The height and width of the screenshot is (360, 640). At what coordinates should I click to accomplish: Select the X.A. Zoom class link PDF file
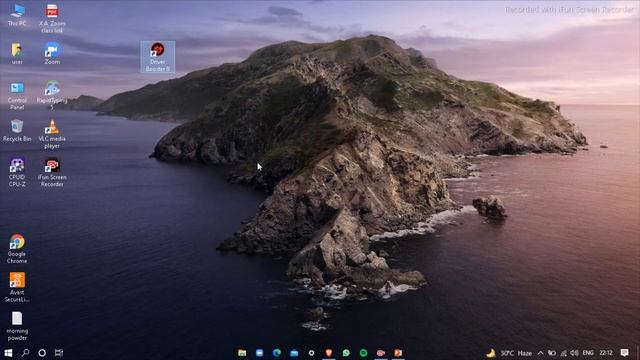click(52, 18)
